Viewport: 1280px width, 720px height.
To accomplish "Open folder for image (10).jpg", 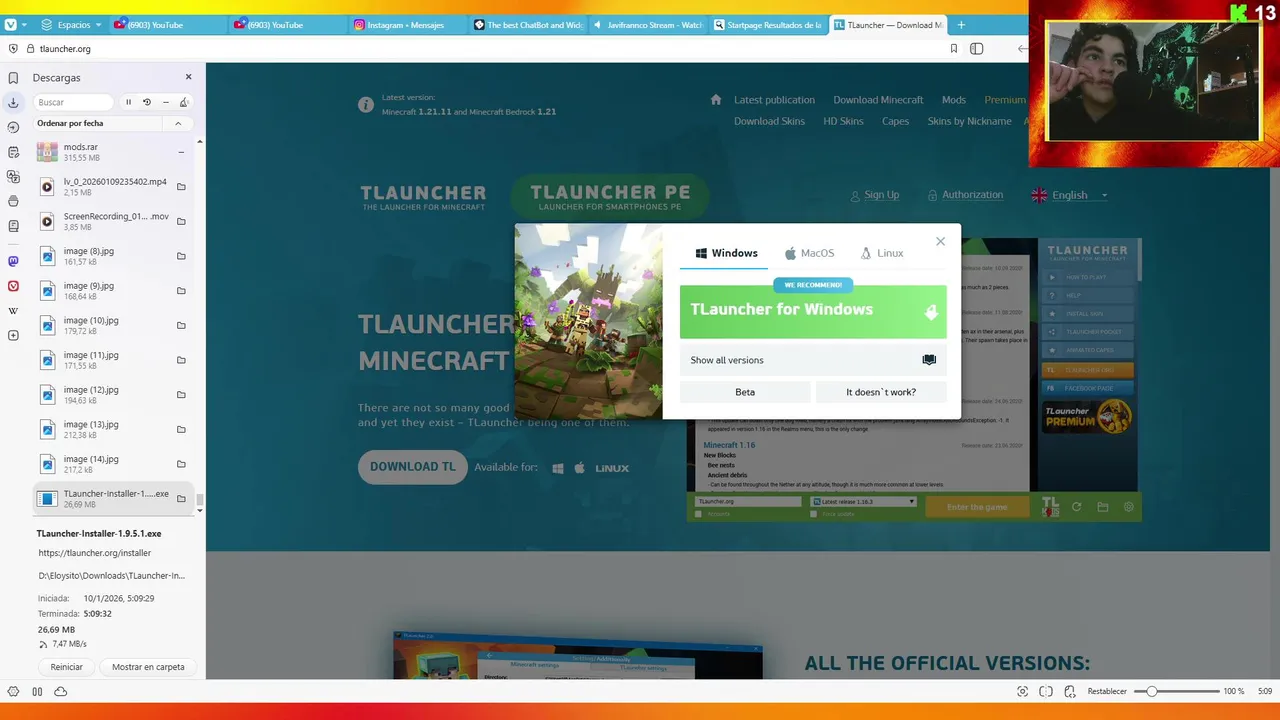I will click(x=181, y=325).
